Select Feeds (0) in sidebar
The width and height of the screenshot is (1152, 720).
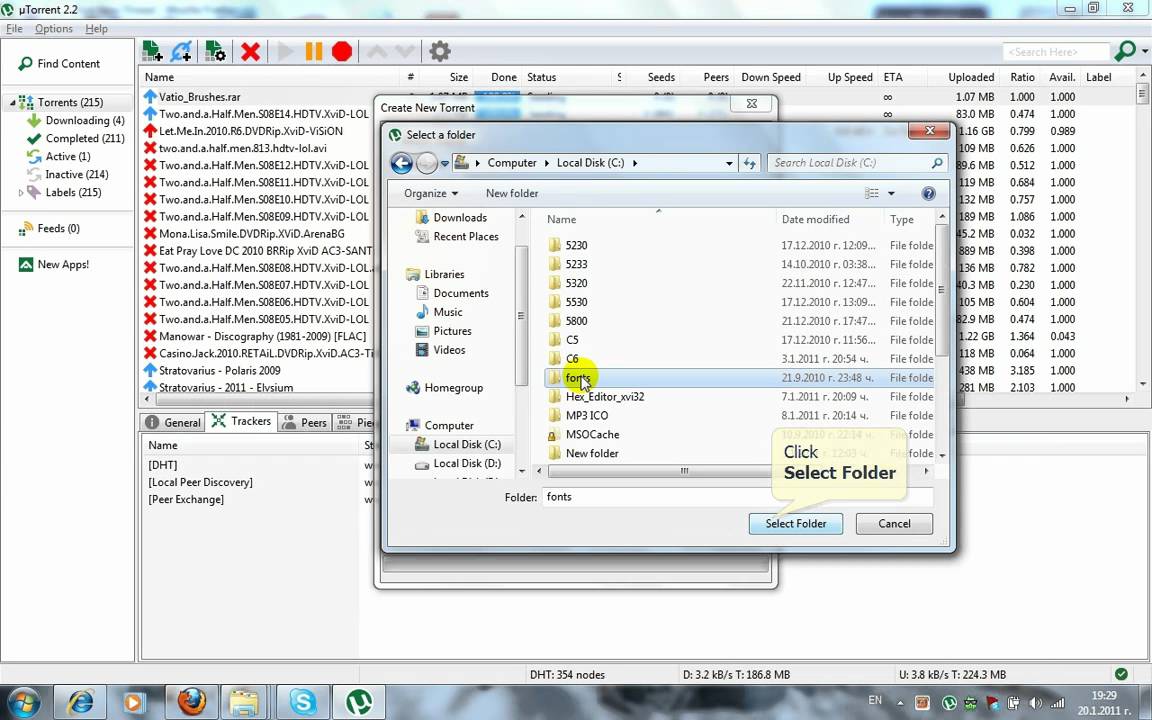(x=58, y=228)
